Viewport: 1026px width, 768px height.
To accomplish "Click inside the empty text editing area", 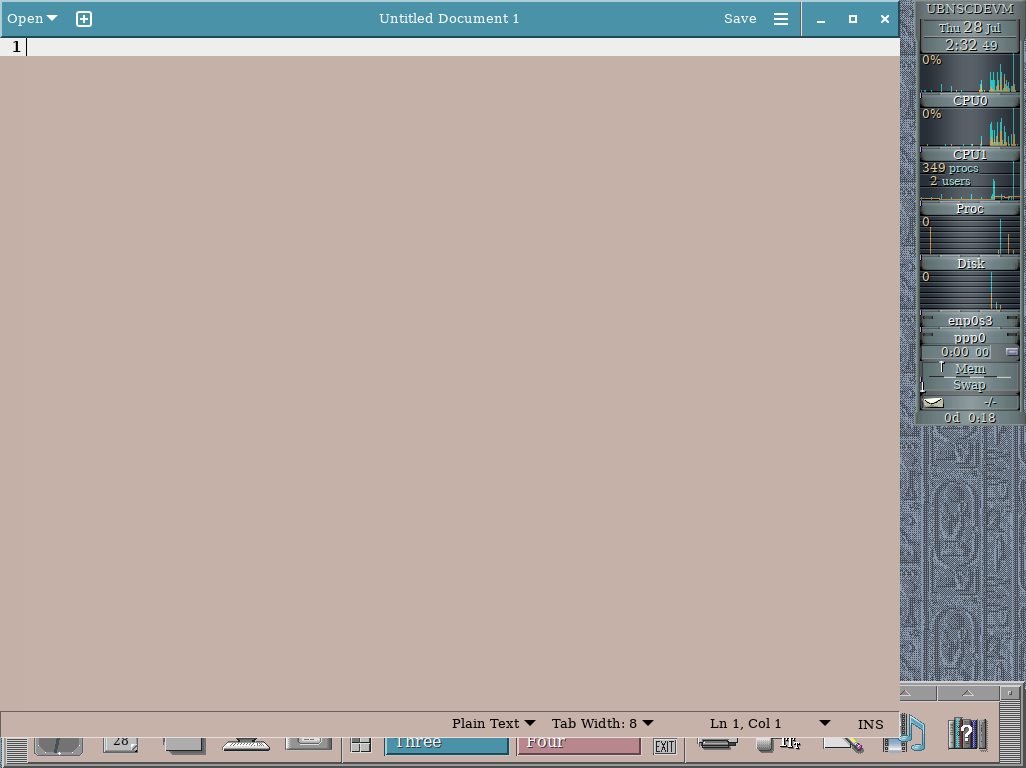I will pos(450,300).
